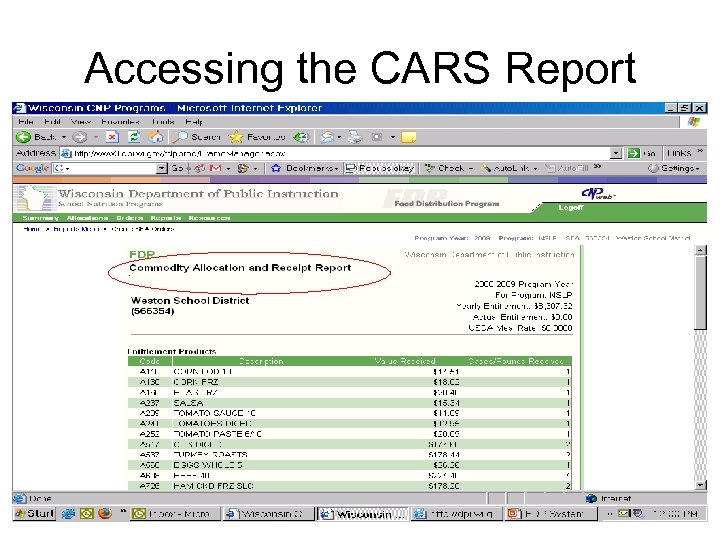The height and width of the screenshot is (540, 720).
Task: Click the green Go button
Action: (641, 153)
